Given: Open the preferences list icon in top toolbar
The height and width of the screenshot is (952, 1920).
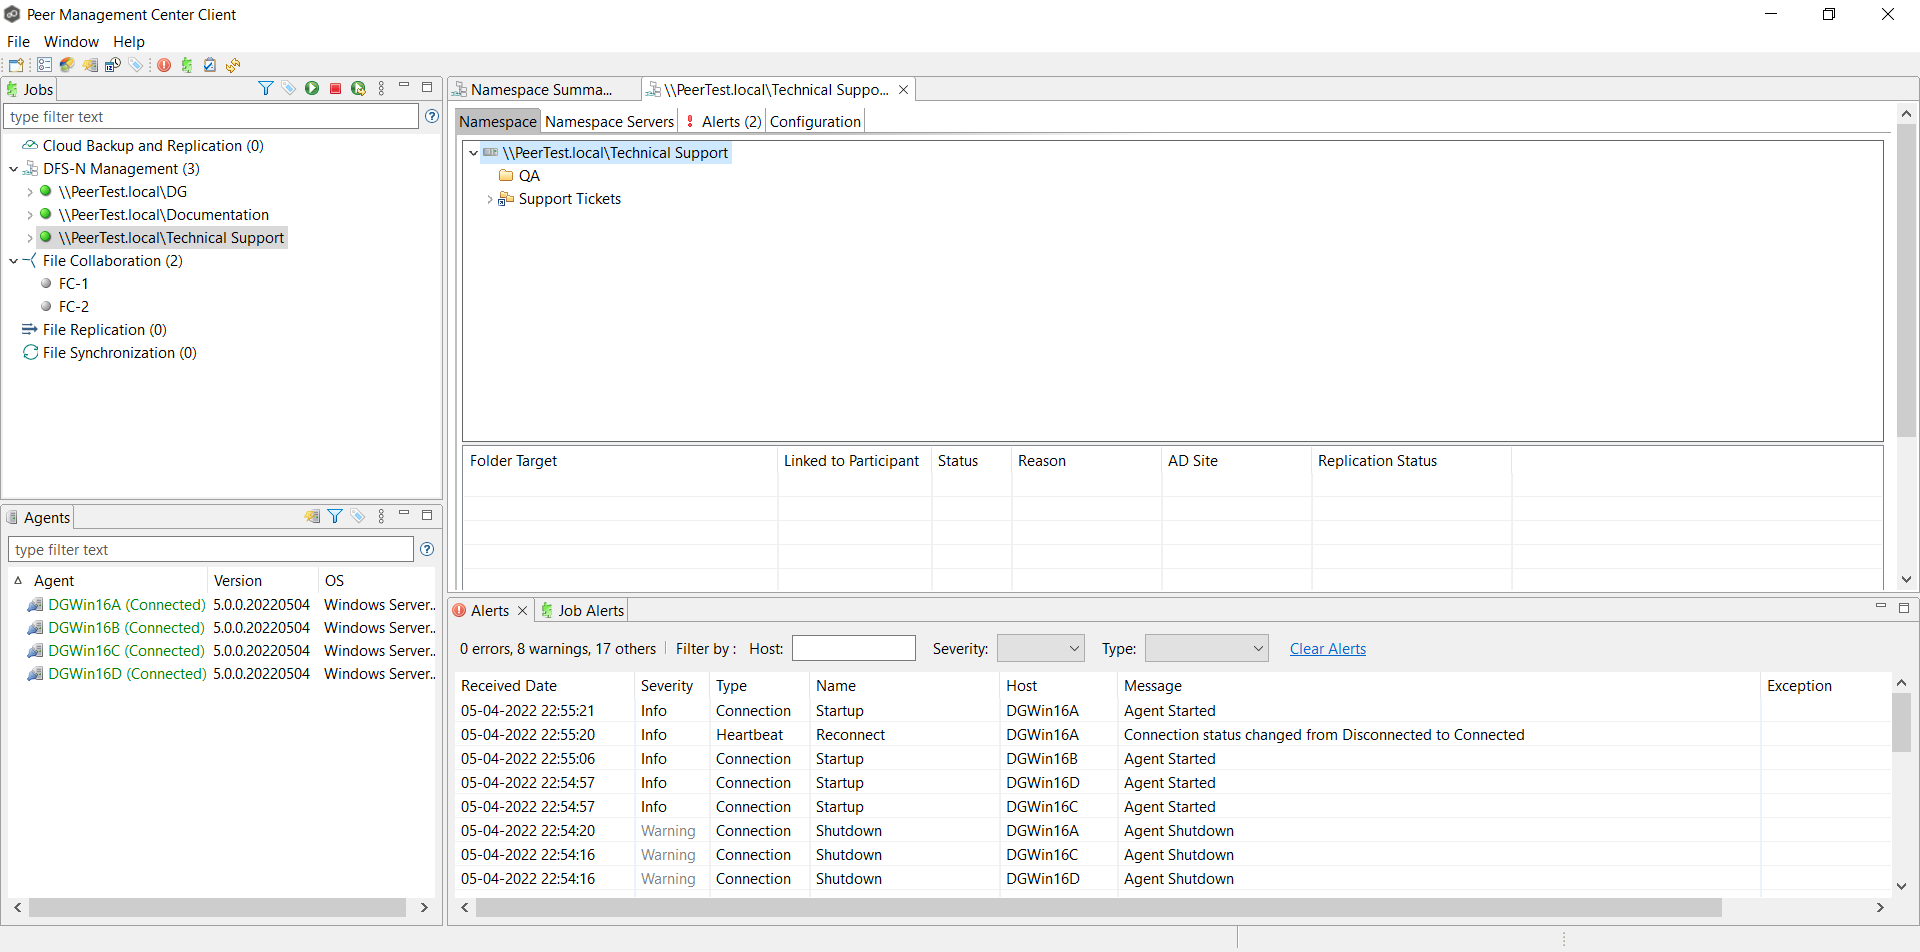Looking at the screenshot, I should (44, 65).
